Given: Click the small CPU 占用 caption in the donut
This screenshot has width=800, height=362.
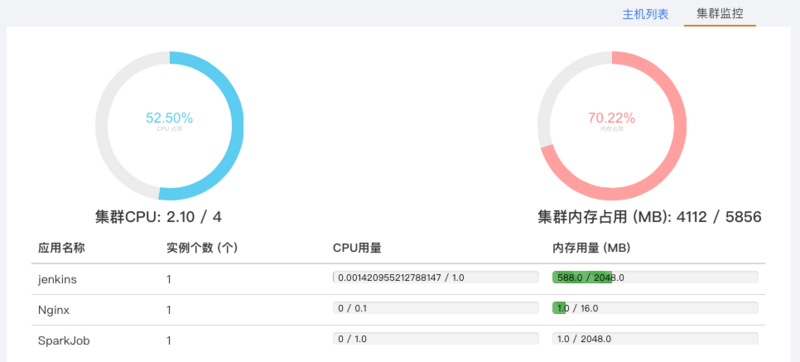Looking at the screenshot, I should coord(169,130).
